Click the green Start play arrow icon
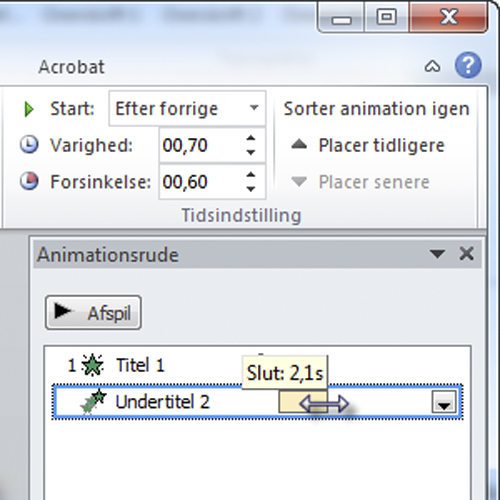500x500 pixels. [29, 109]
